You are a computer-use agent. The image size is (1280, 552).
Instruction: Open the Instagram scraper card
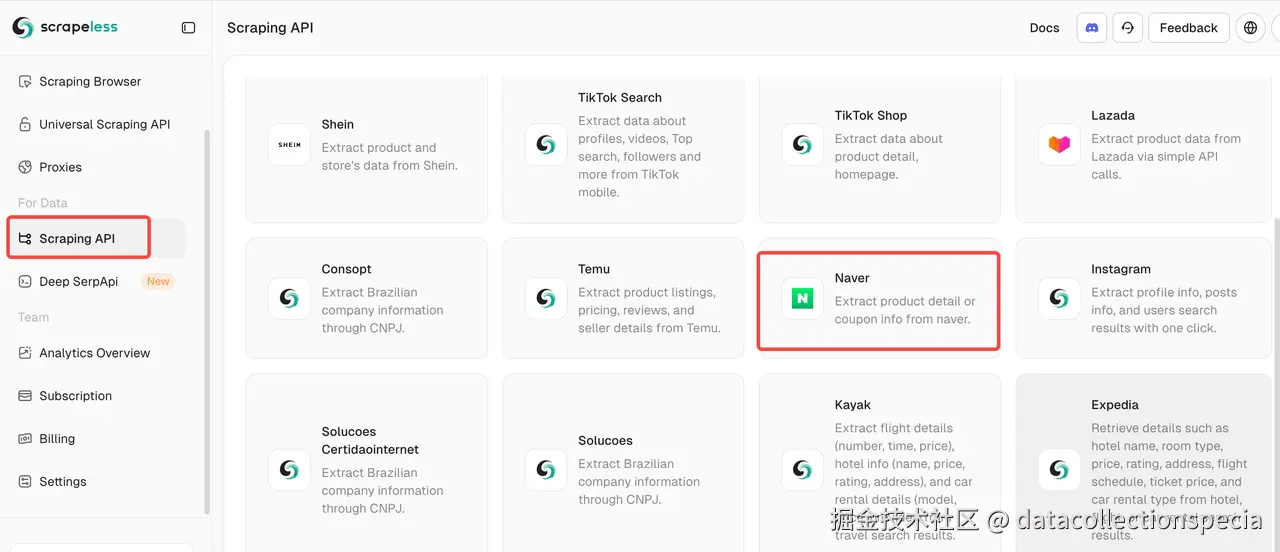click(x=1145, y=298)
